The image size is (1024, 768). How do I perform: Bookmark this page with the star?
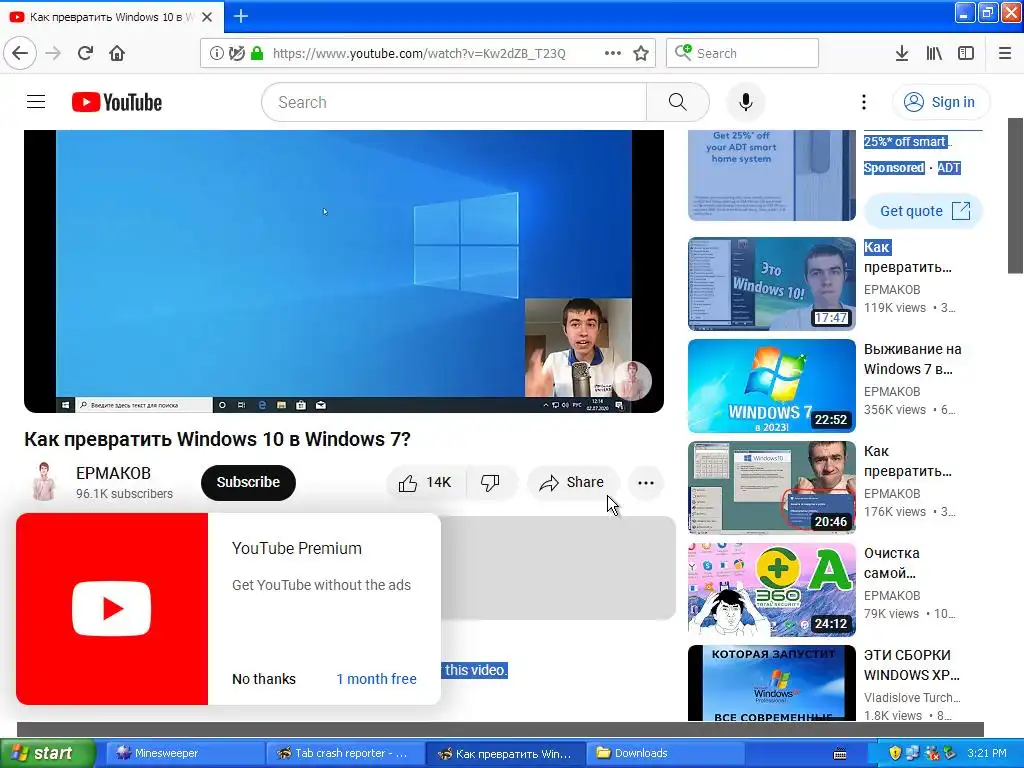641,53
